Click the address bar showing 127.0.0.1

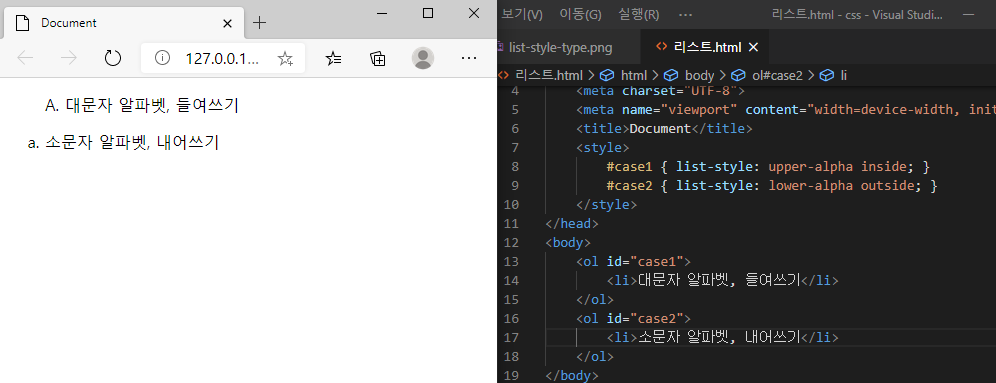tap(222, 58)
